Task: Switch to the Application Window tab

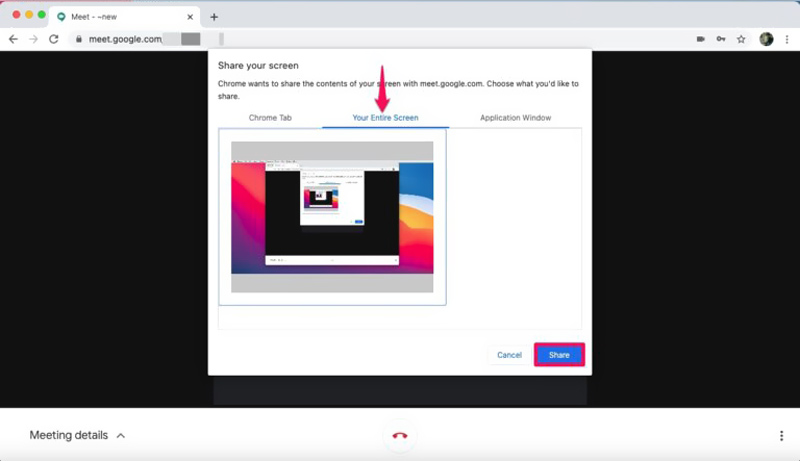Action: tap(515, 117)
